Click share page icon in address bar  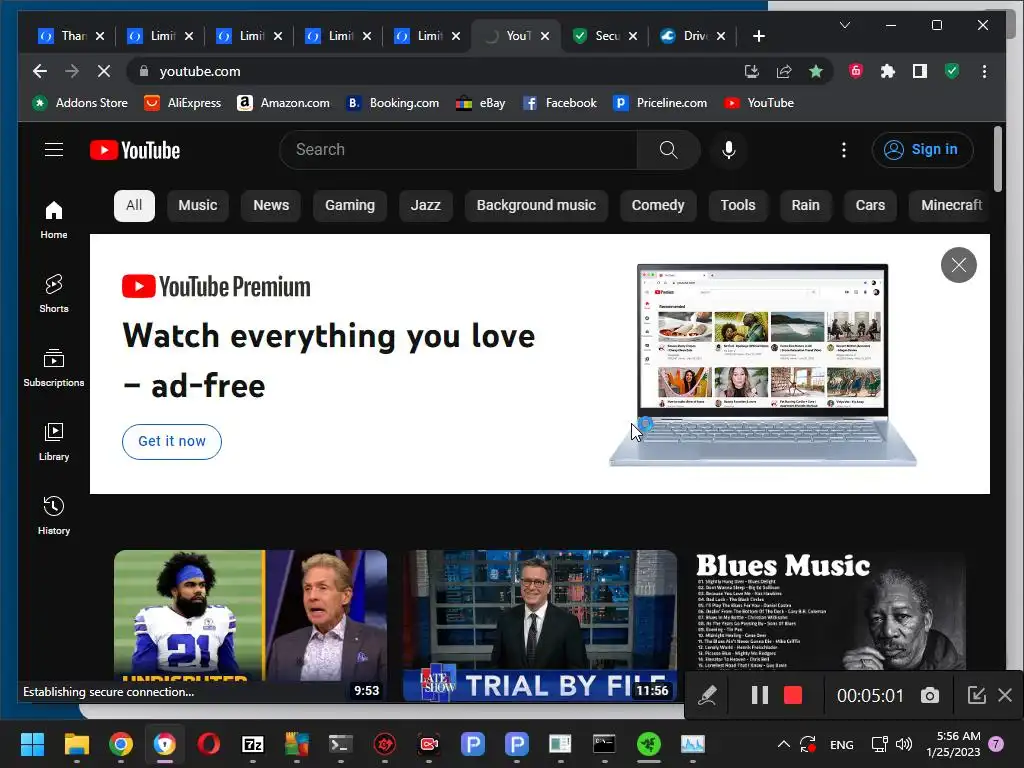(x=784, y=71)
